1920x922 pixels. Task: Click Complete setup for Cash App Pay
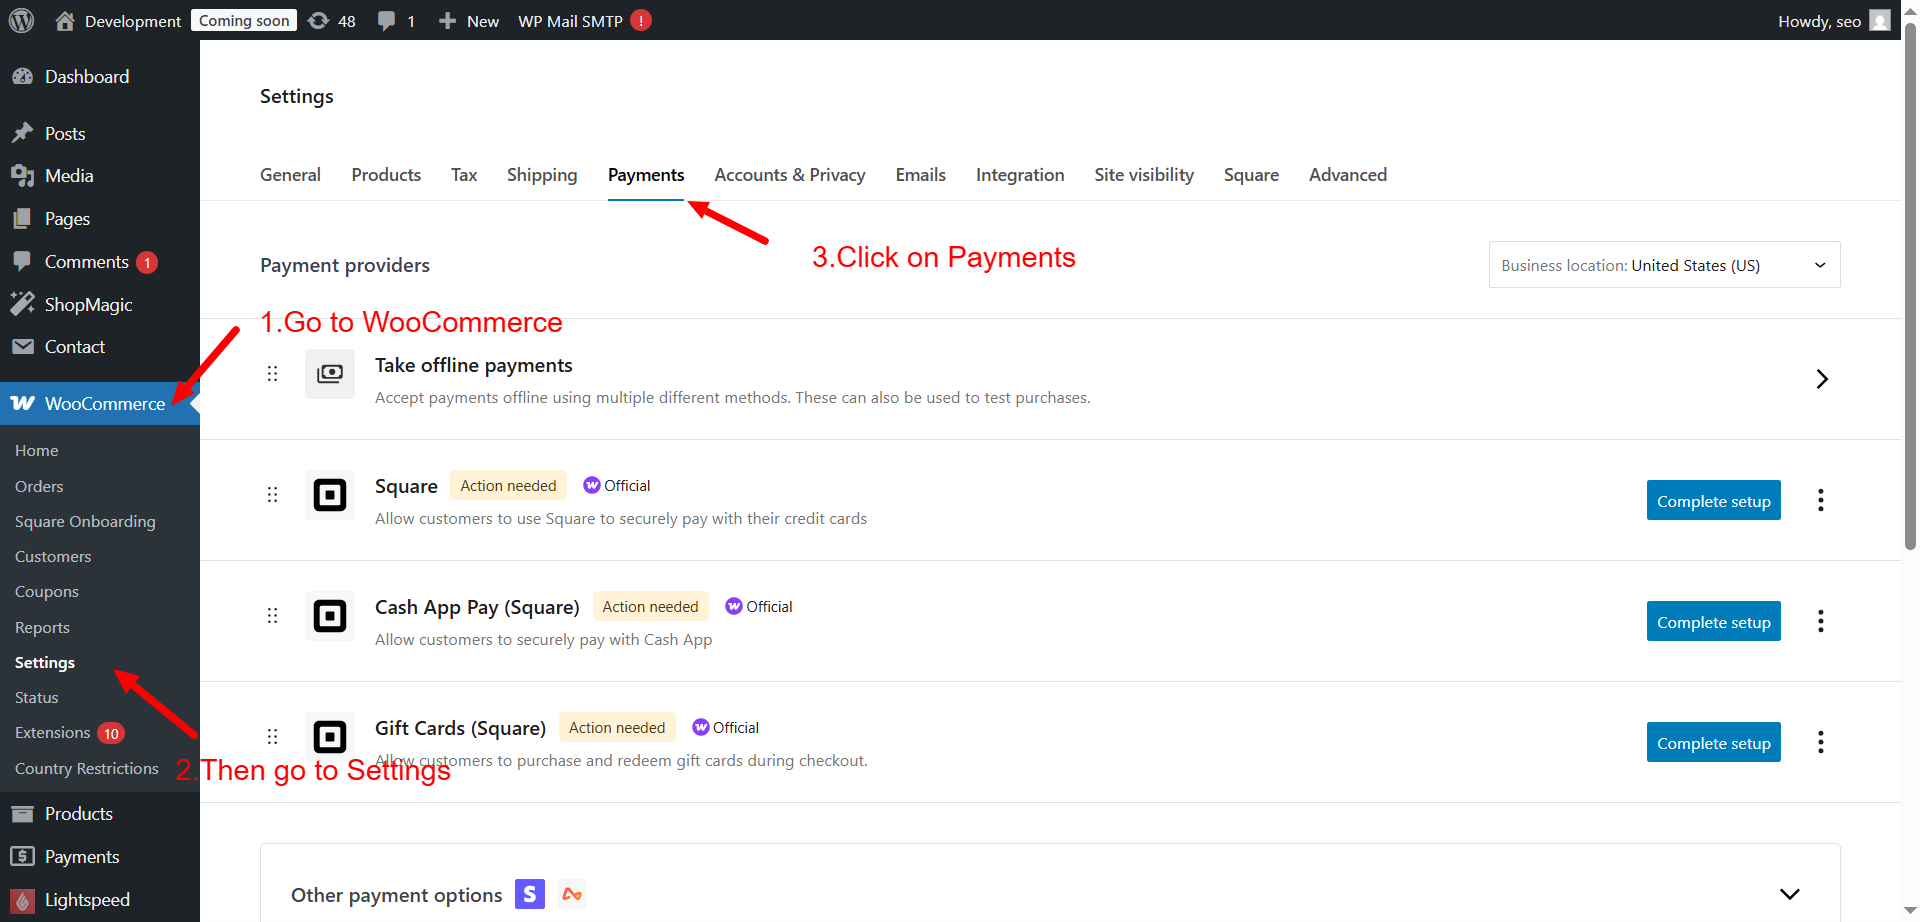pyautogui.click(x=1714, y=621)
